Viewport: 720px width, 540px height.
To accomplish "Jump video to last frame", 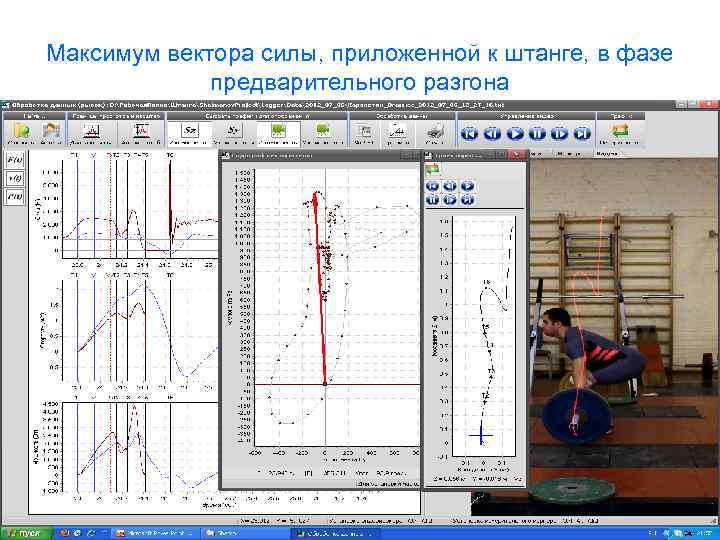I will 582,134.
